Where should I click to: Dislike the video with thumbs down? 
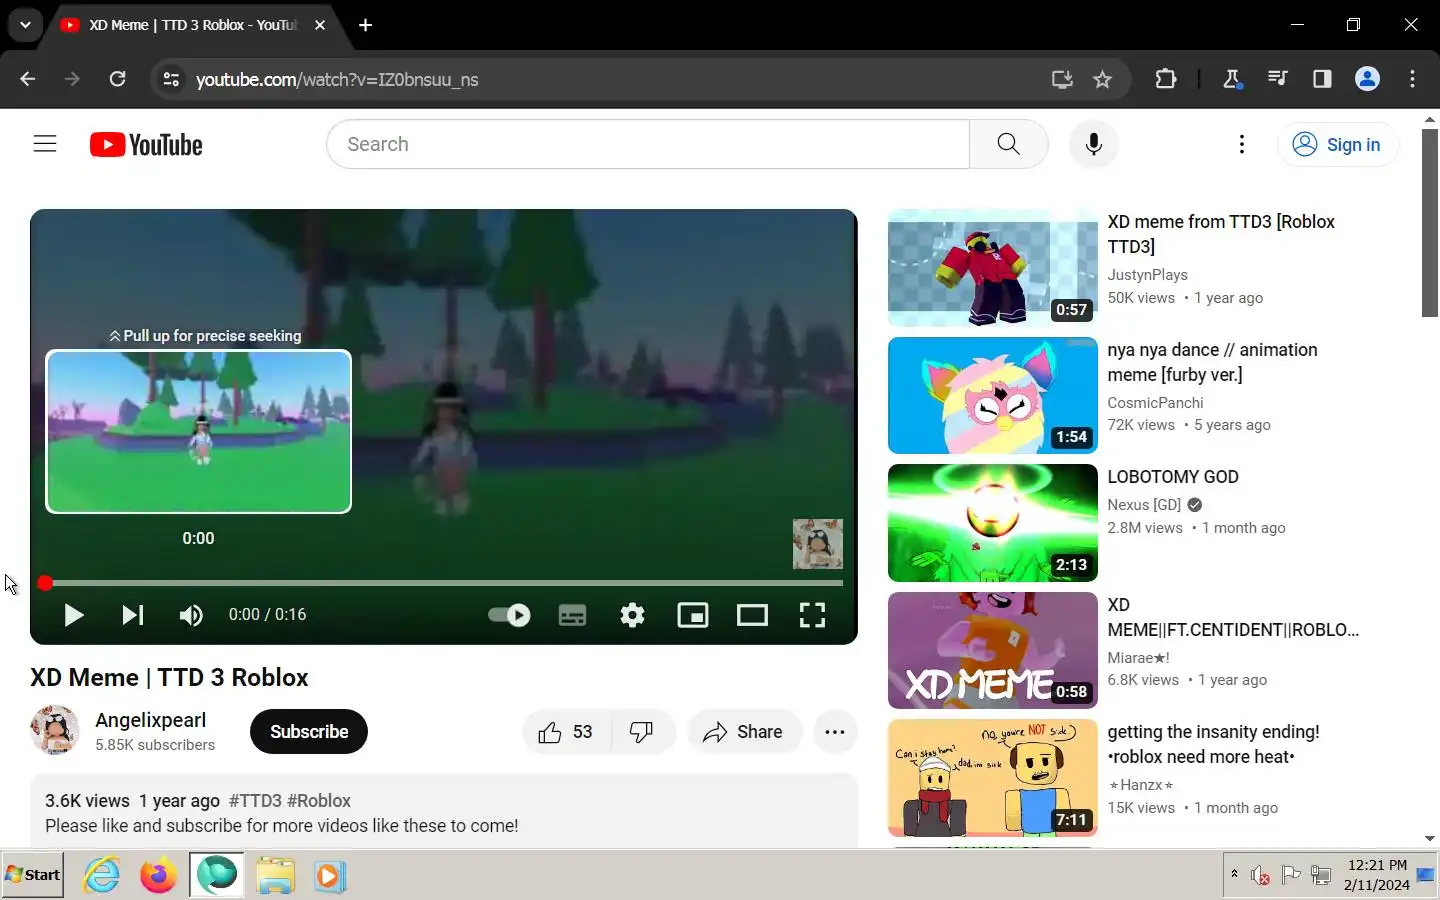(642, 732)
